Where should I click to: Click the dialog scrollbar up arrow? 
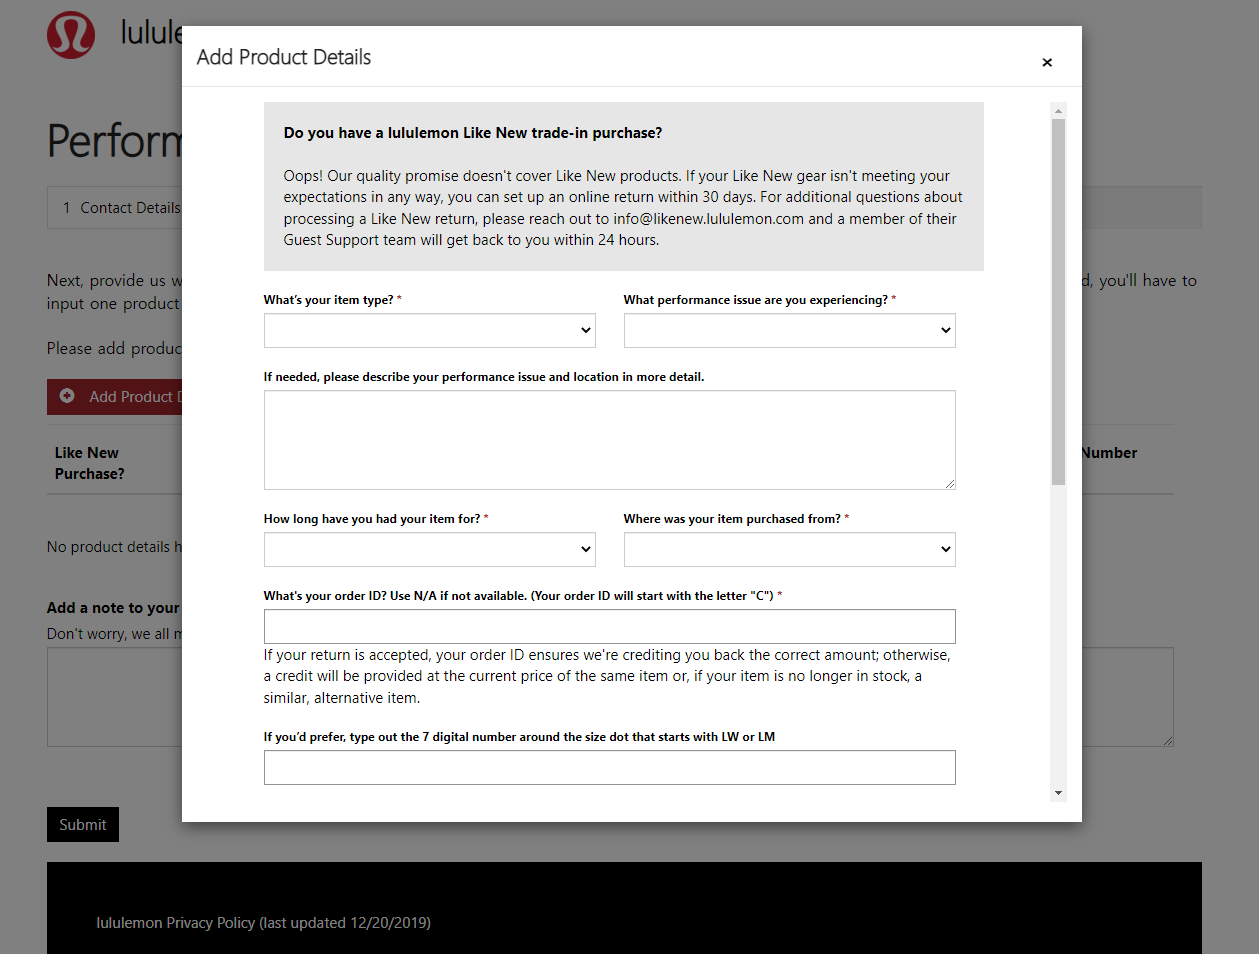point(1058,111)
